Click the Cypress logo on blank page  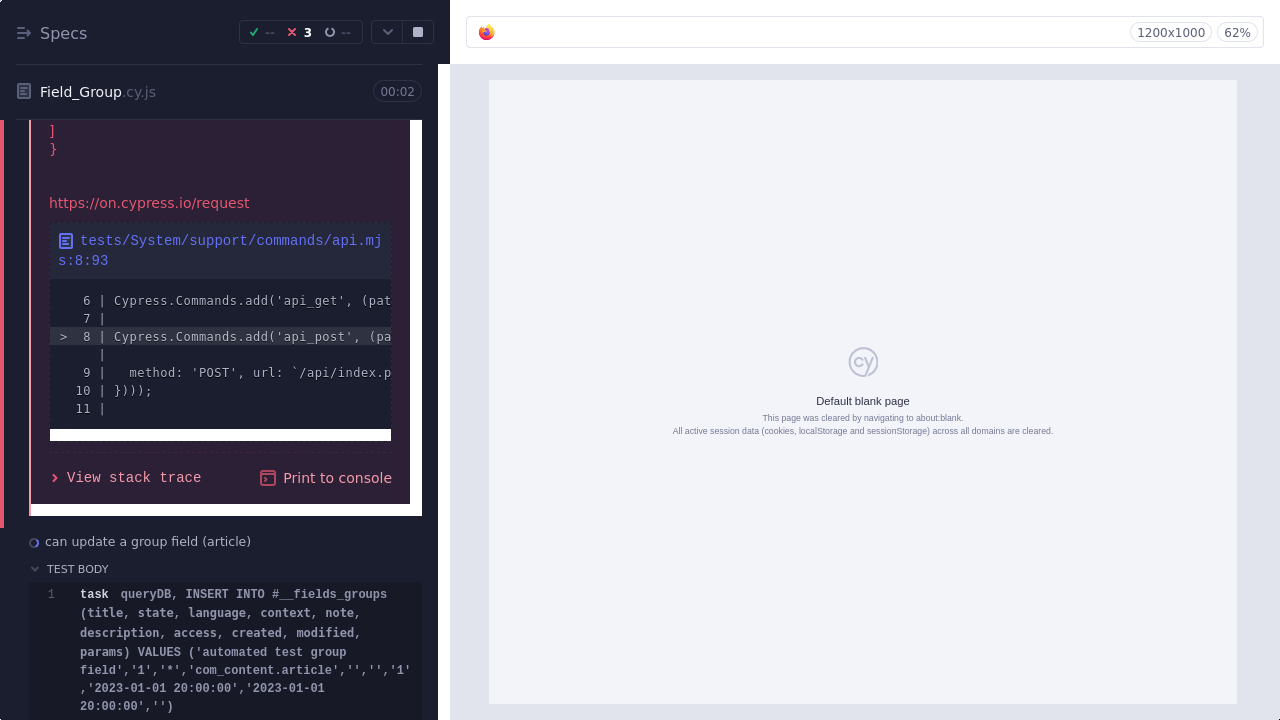(x=863, y=362)
